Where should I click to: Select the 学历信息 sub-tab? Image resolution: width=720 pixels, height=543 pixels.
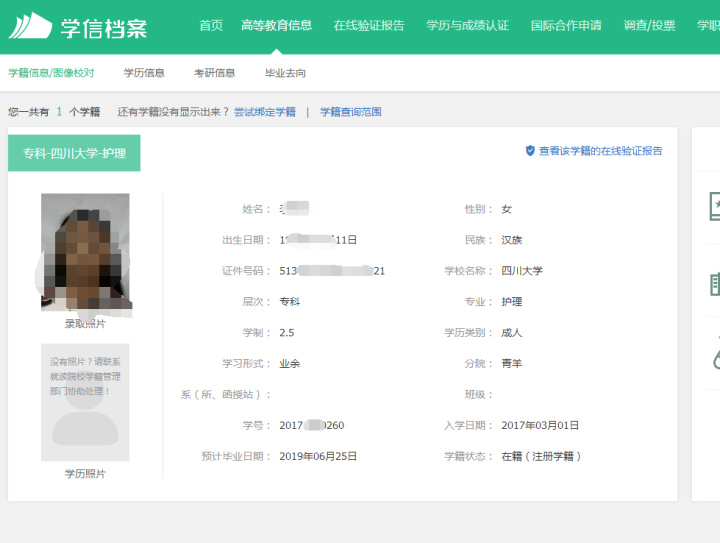click(x=144, y=73)
